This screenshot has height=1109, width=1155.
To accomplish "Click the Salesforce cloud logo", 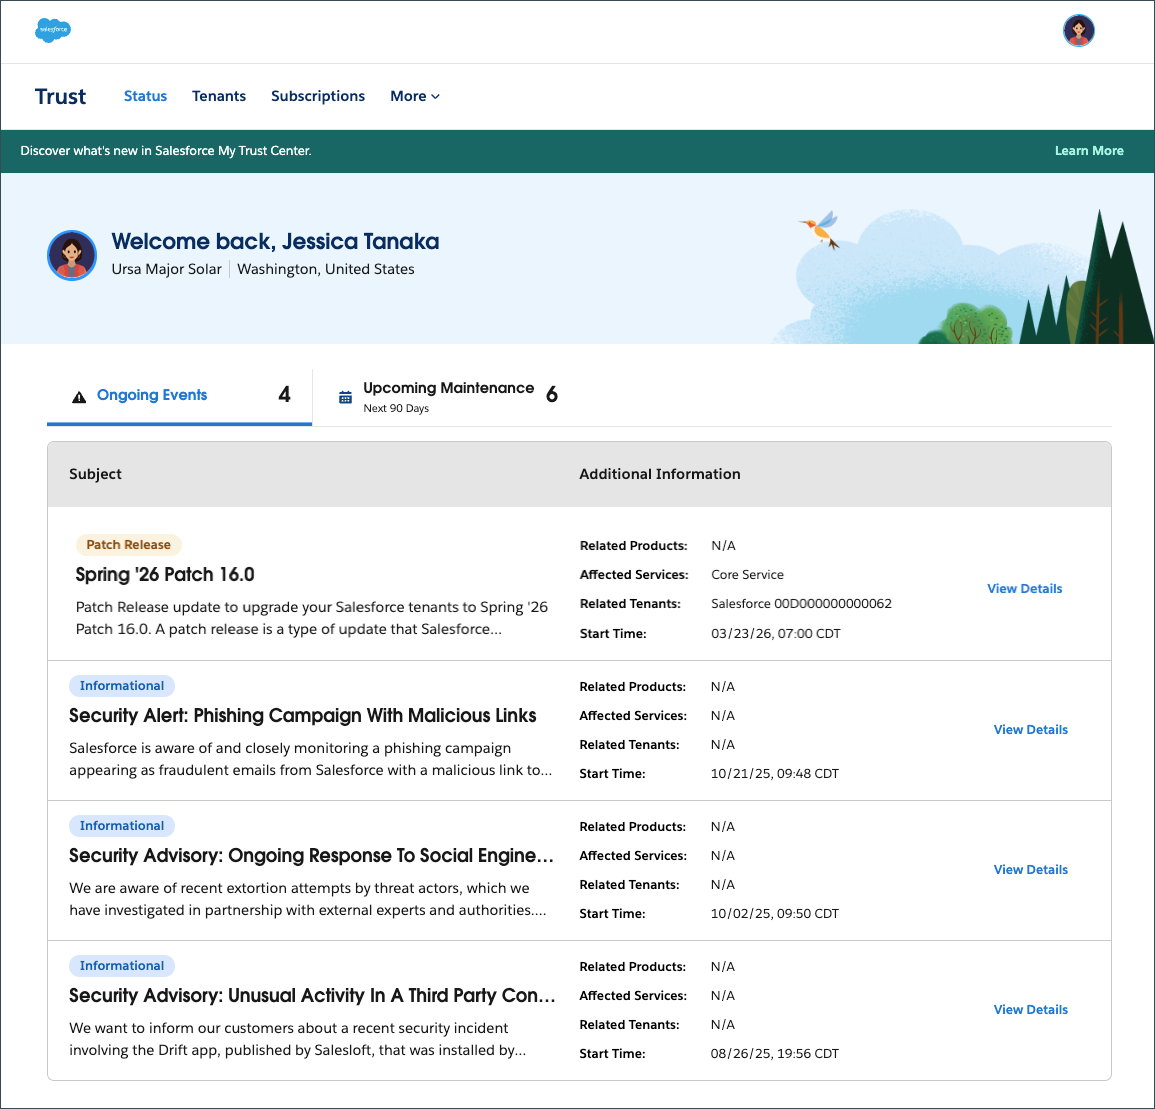I will (53, 30).
